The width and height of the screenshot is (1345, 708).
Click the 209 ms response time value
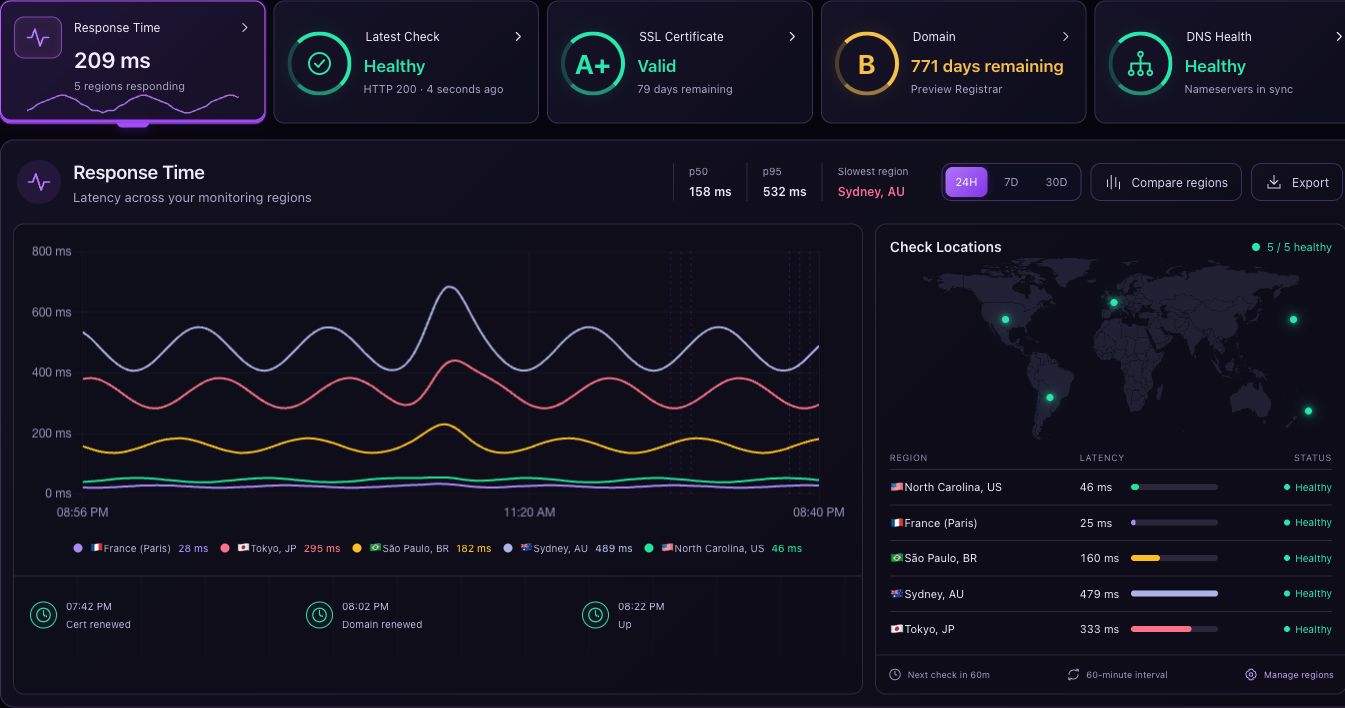[112, 60]
